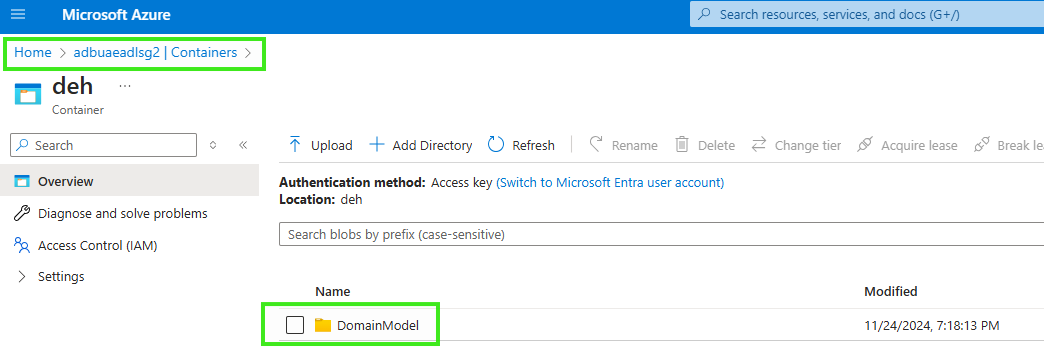Click the Delete trash can icon

(x=682, y=144)
